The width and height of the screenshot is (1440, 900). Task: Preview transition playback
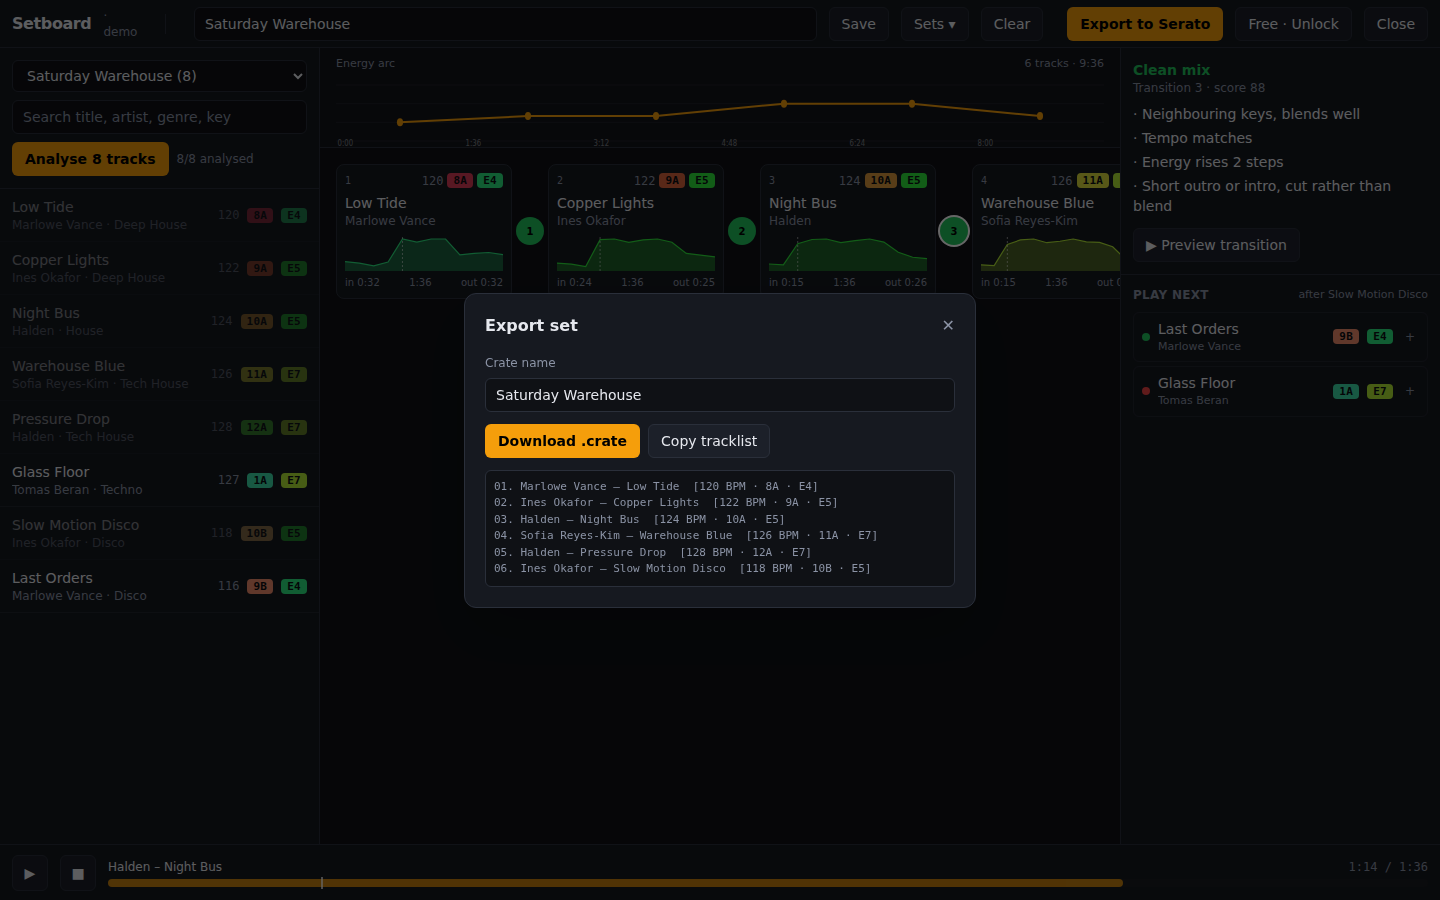(x=1216, y=245)
